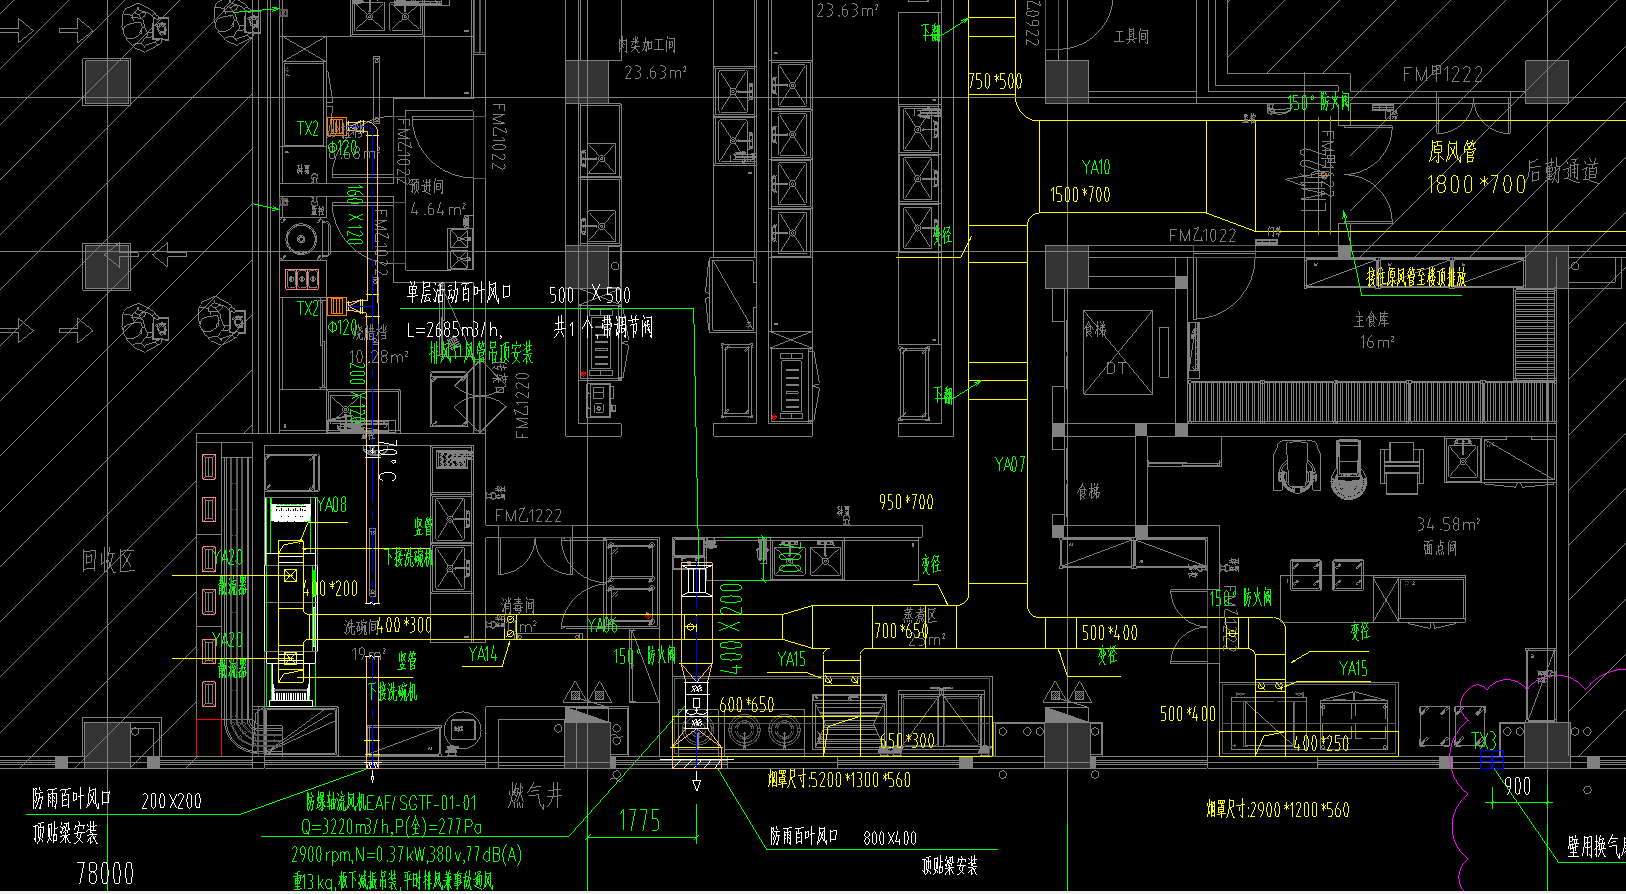Select the YA06 duct tag

point(602,625)
